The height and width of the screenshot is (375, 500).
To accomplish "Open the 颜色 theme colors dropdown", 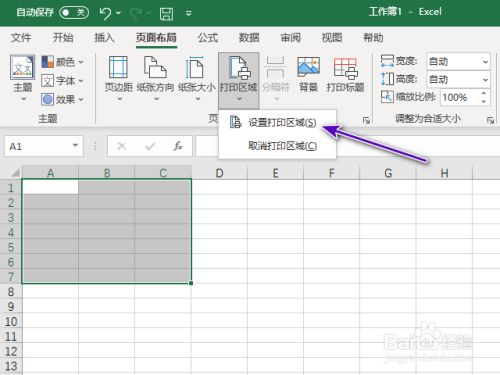I will click(63, 62).
